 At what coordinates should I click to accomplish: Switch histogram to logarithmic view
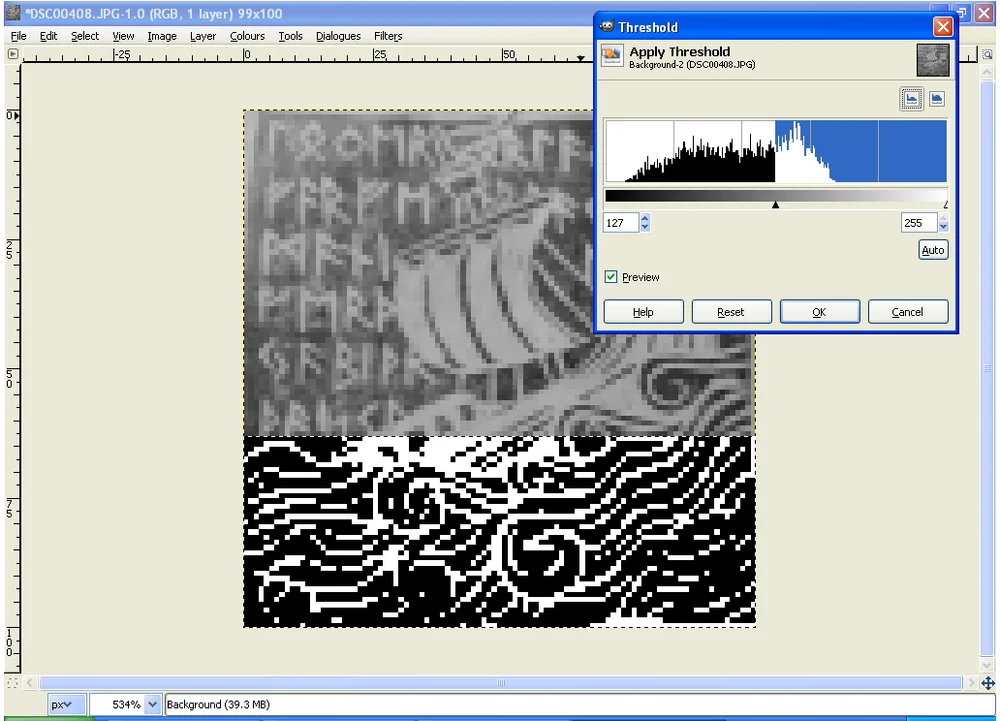936,98
